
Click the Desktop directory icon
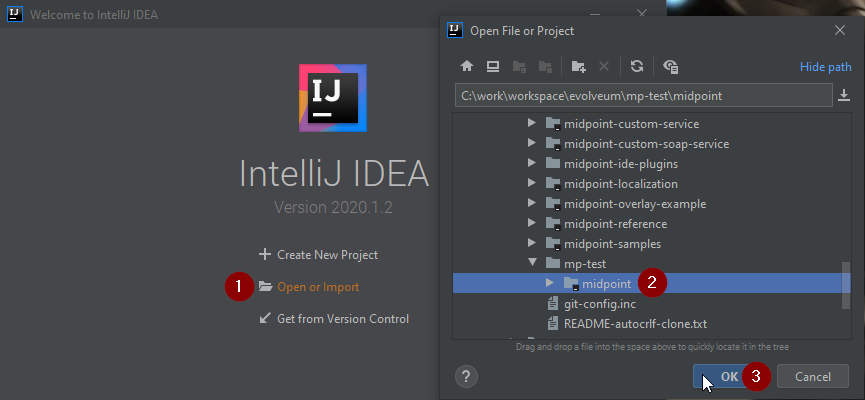pyautogui.click(x=493, y=67)
